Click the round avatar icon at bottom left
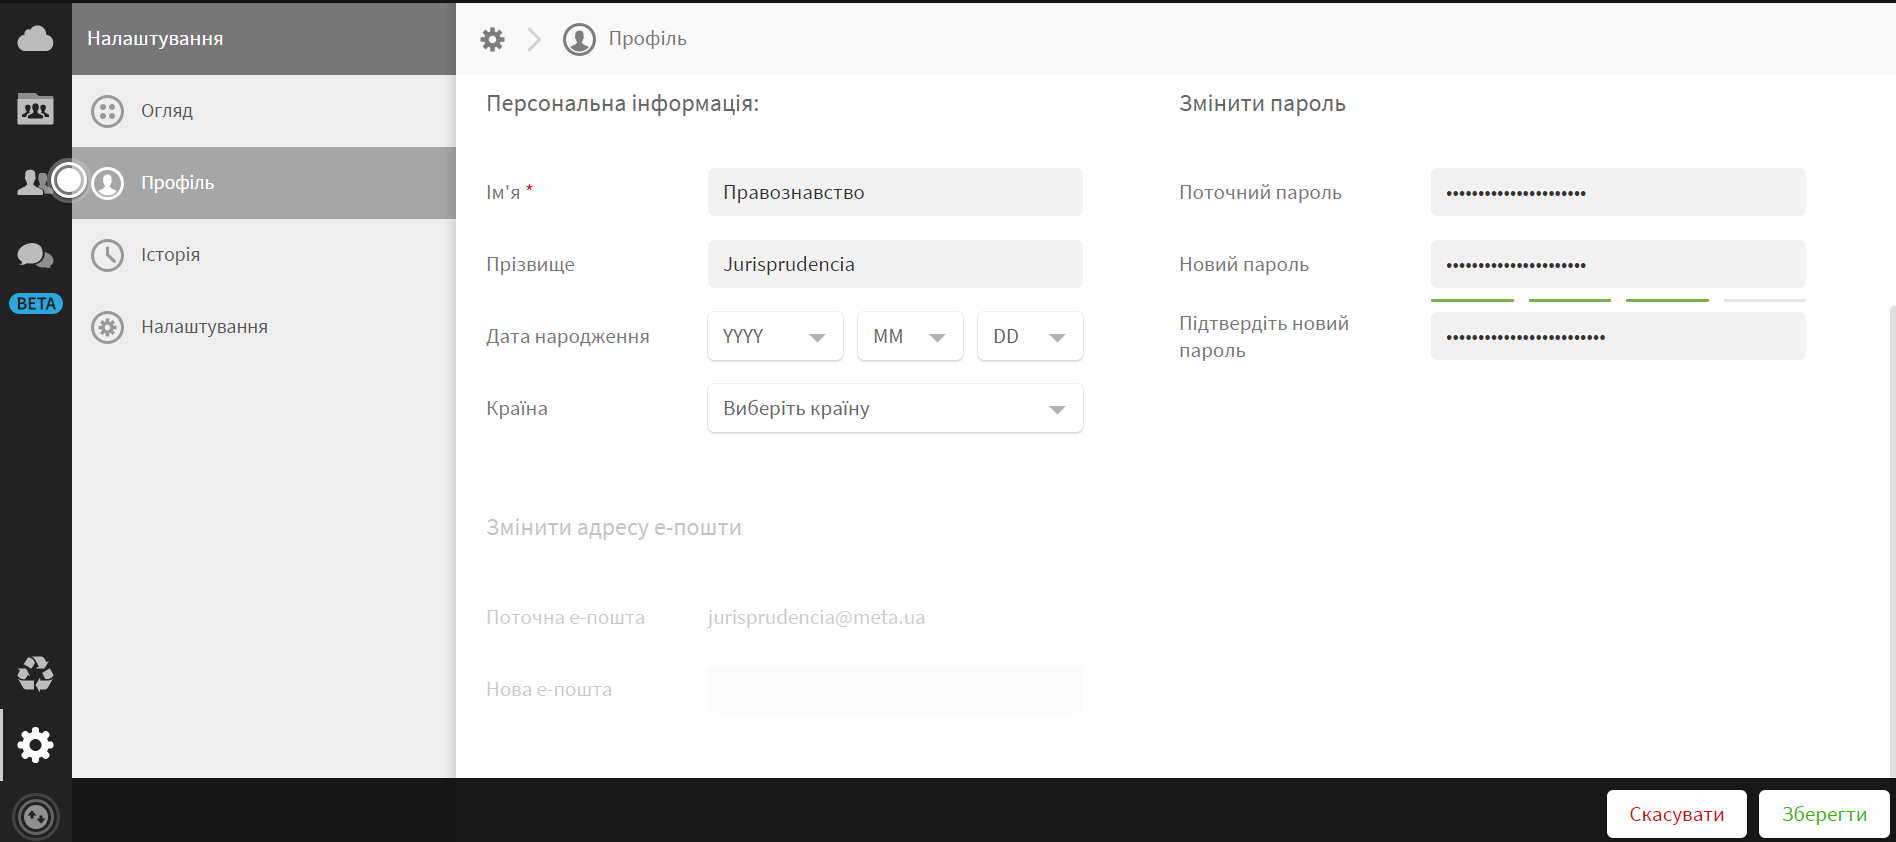The height and width of the screenshot is (842, 1896). click(36, 817)
